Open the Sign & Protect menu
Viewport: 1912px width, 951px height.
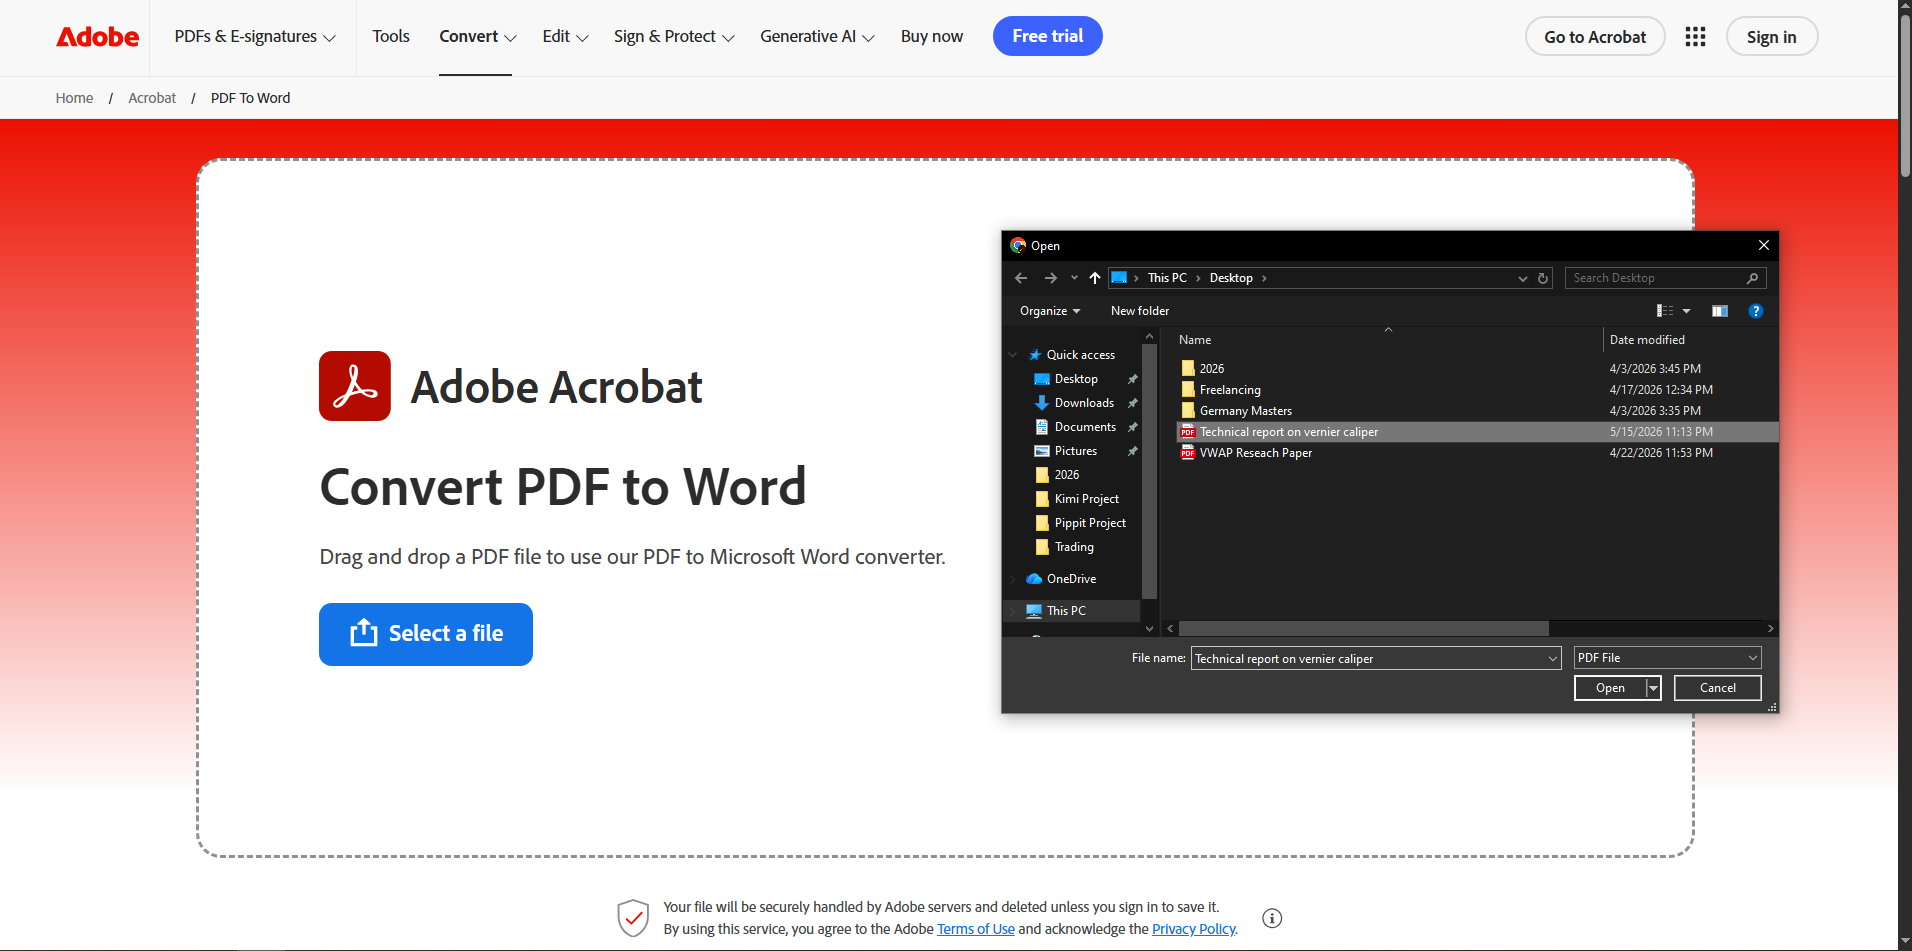coord(674,37)
